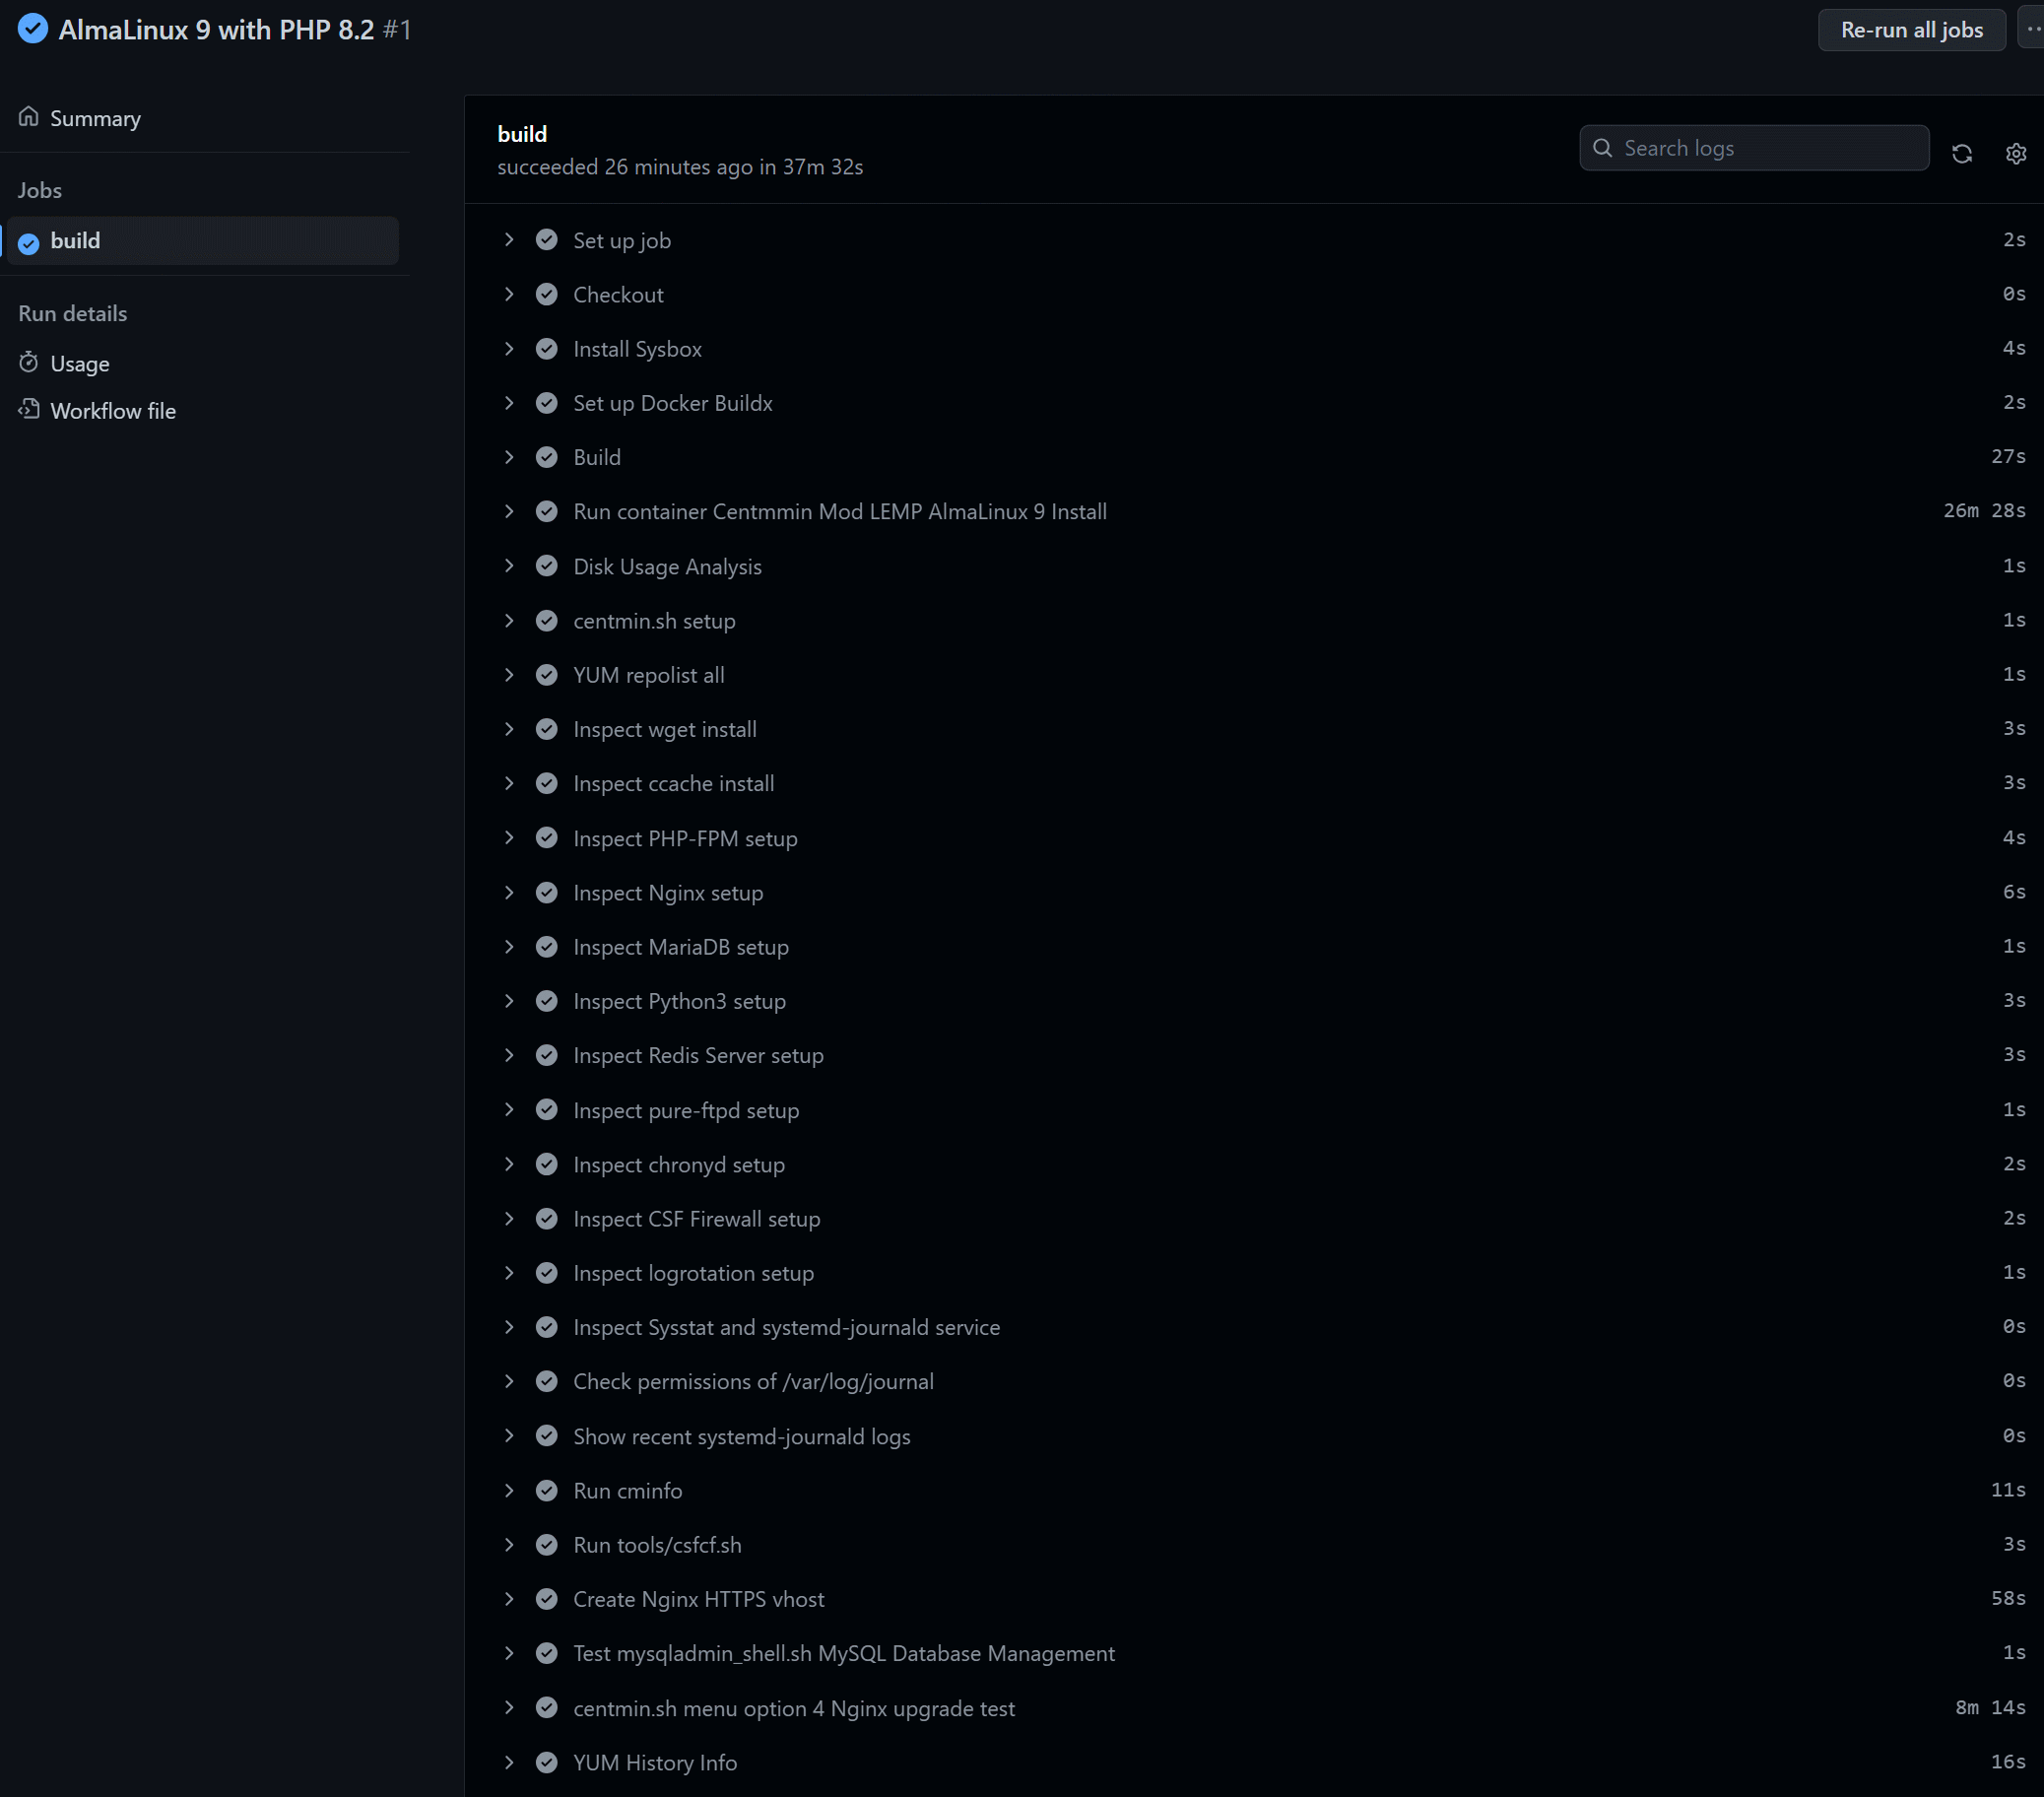This screenshot has height=1797, width=2044.
Task: Click the Build step label
Action: coord(597,457)
